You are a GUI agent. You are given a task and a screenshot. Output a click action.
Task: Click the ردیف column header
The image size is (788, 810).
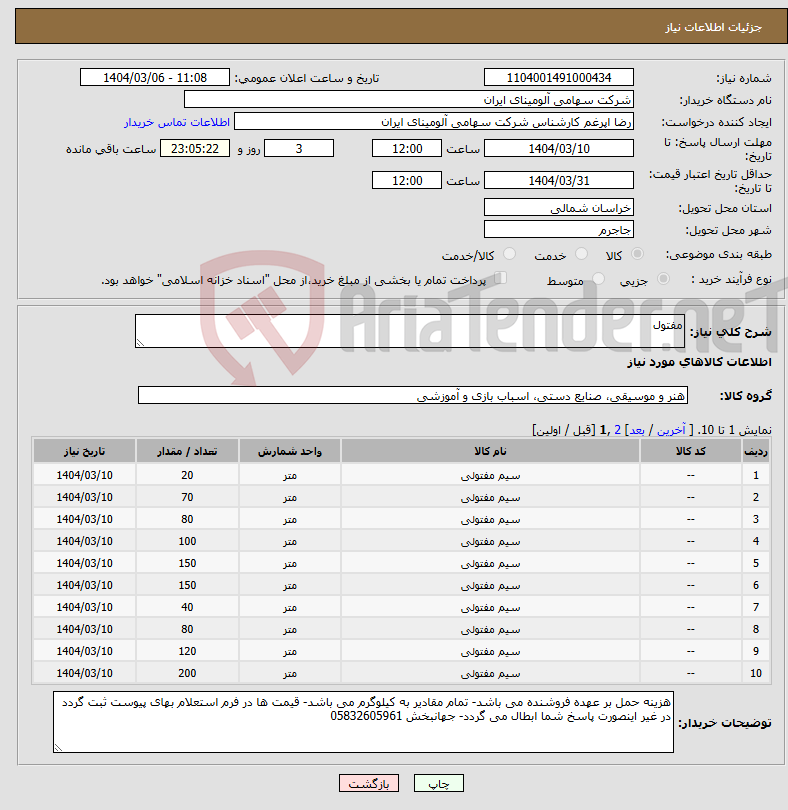[756, 451]
